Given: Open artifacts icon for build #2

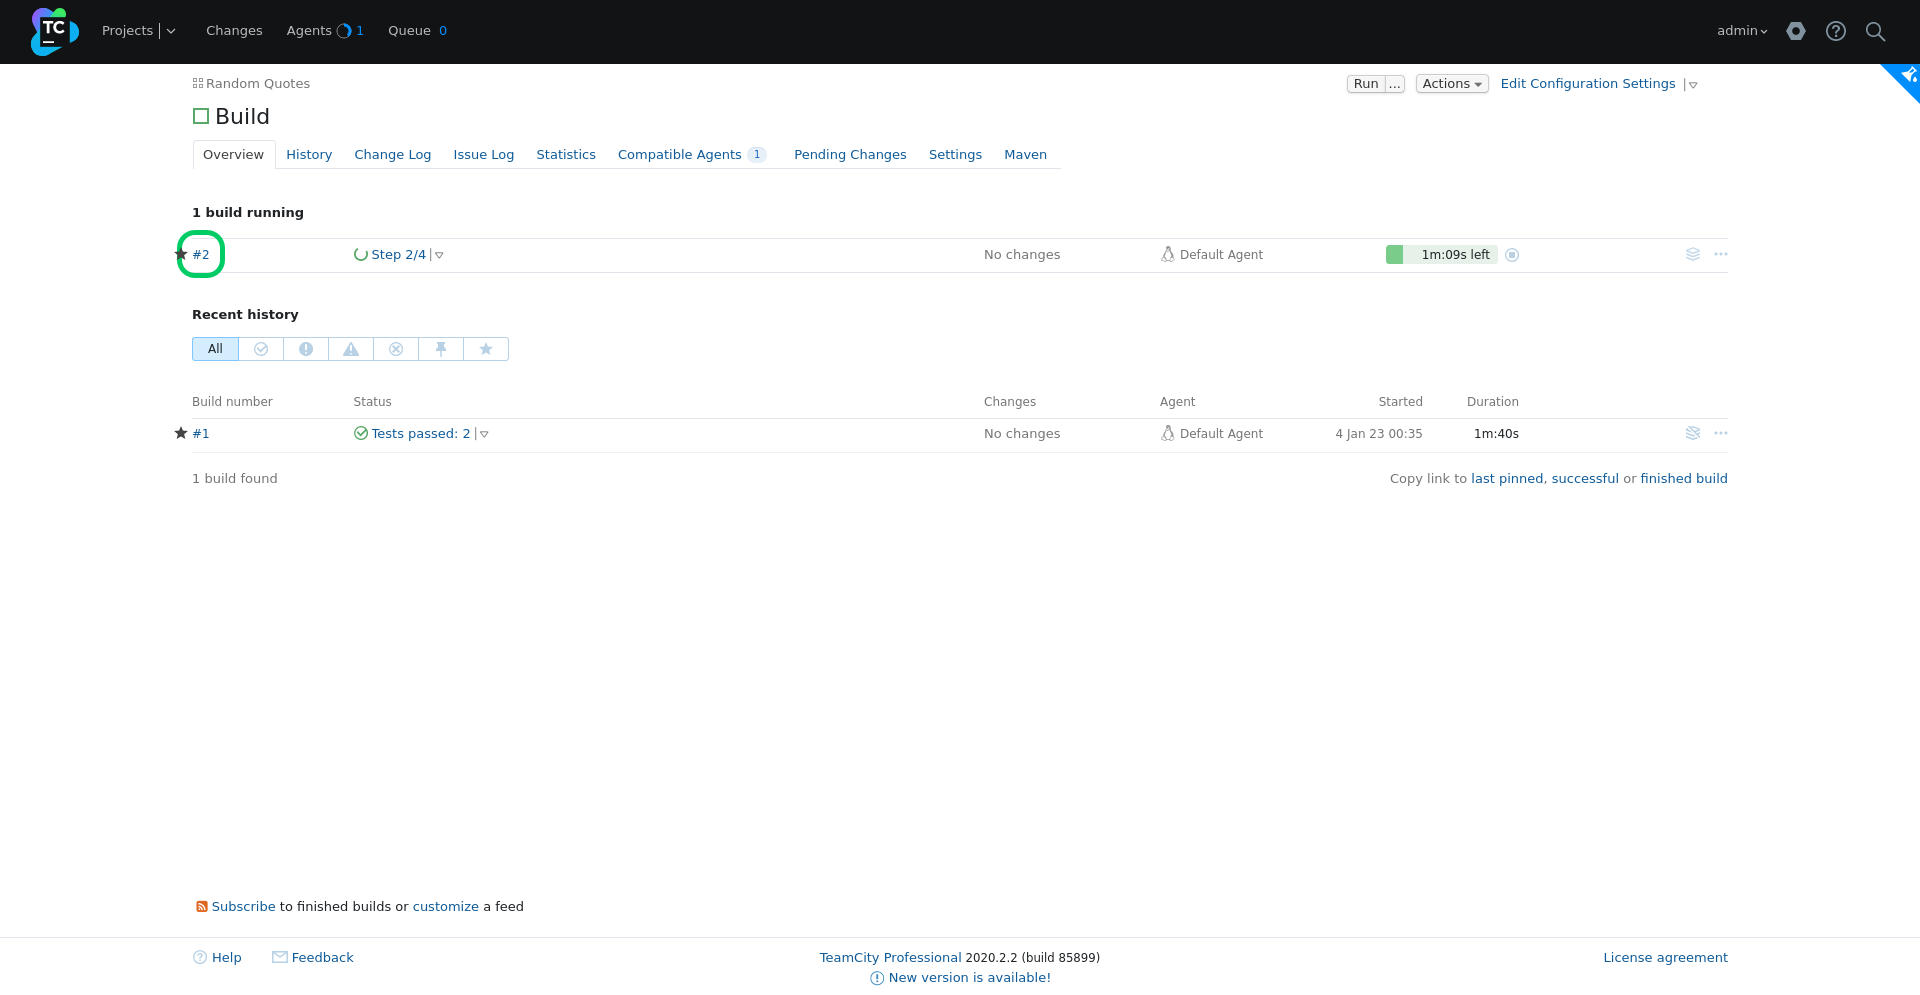Looking at the screenshot, I should pyautogui.click(x=1693, y=254).
